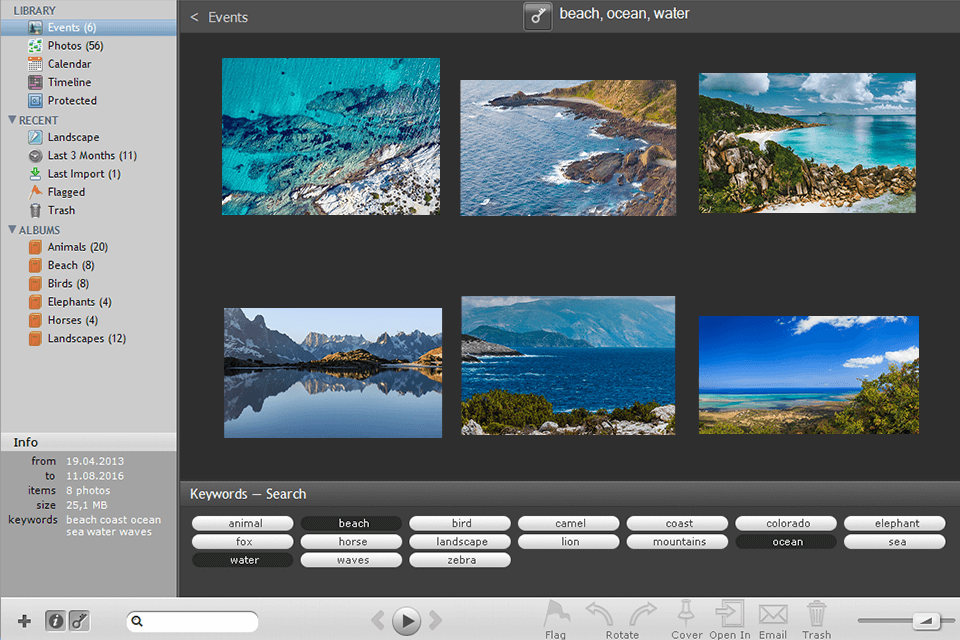Enable the coast keyword tag
Viewport: 960px width, 640px height.
(x=677, y=523)
